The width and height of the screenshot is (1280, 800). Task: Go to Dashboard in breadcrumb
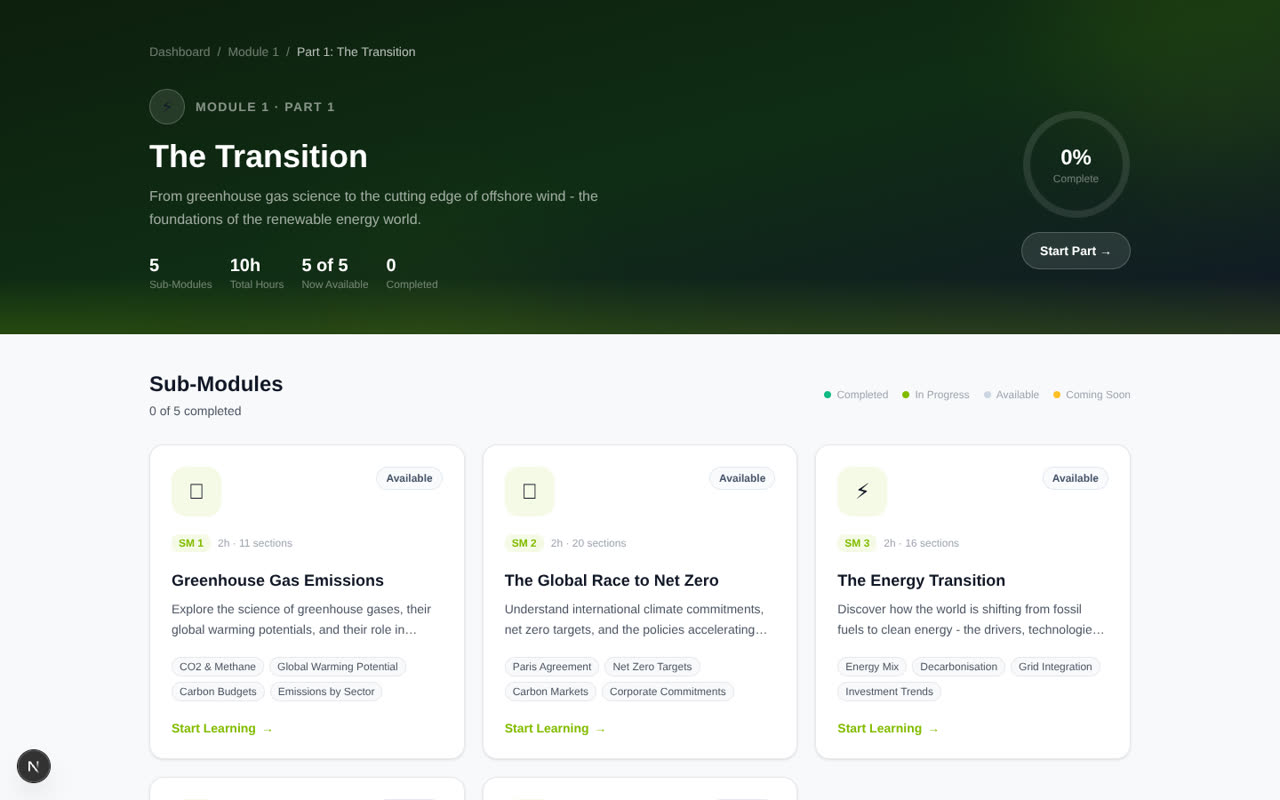click(x=180, y=52)
